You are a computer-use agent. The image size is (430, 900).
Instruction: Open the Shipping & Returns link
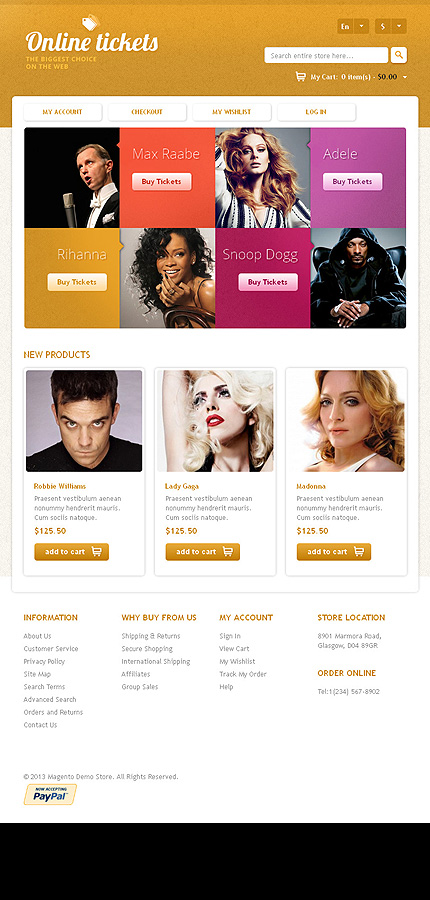pos(151,636)
